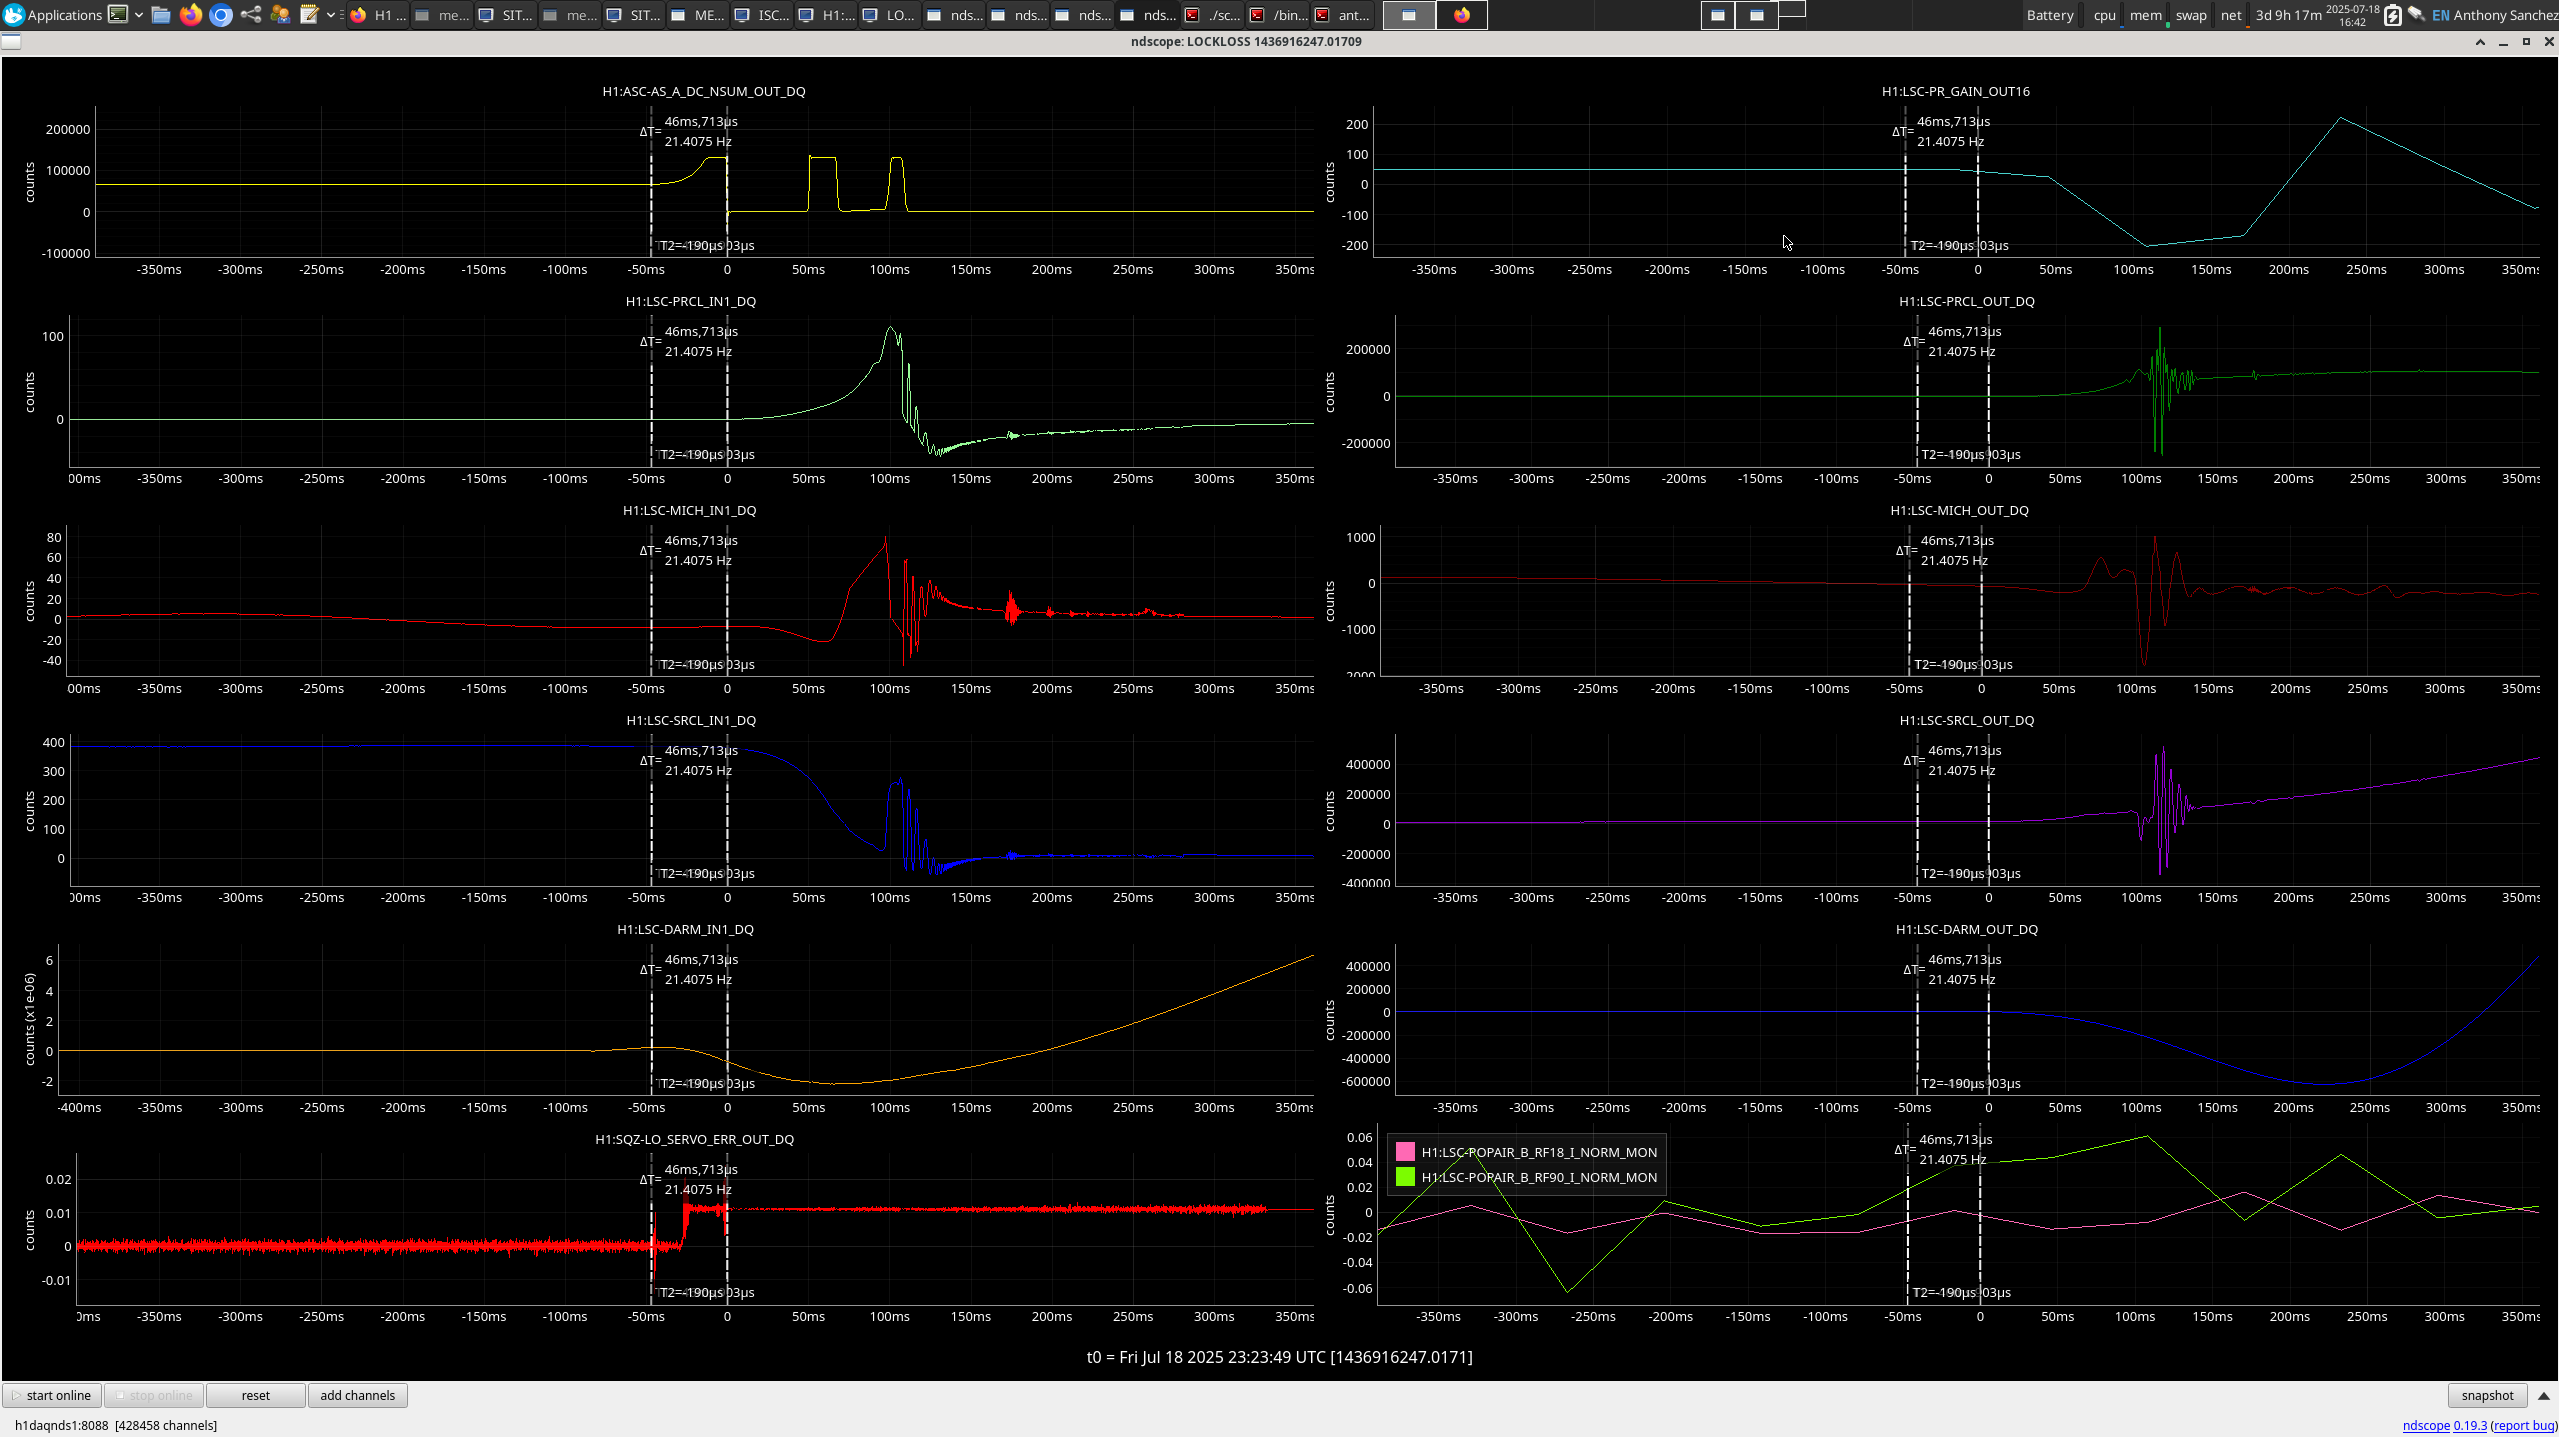Click pink RF18_I_NORM_MON legend swatch

(x=1405, y=1152)
